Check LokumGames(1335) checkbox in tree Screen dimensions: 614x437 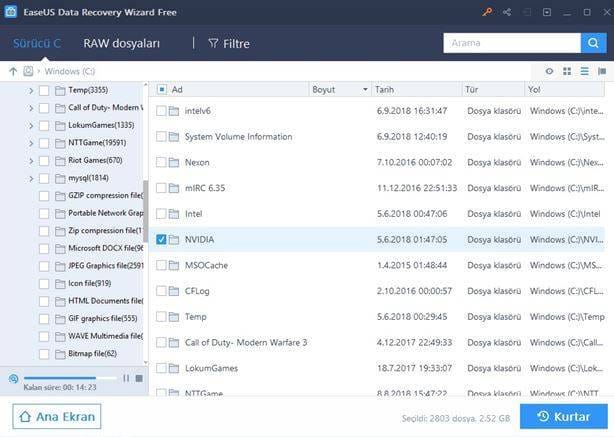pos(44,126)
